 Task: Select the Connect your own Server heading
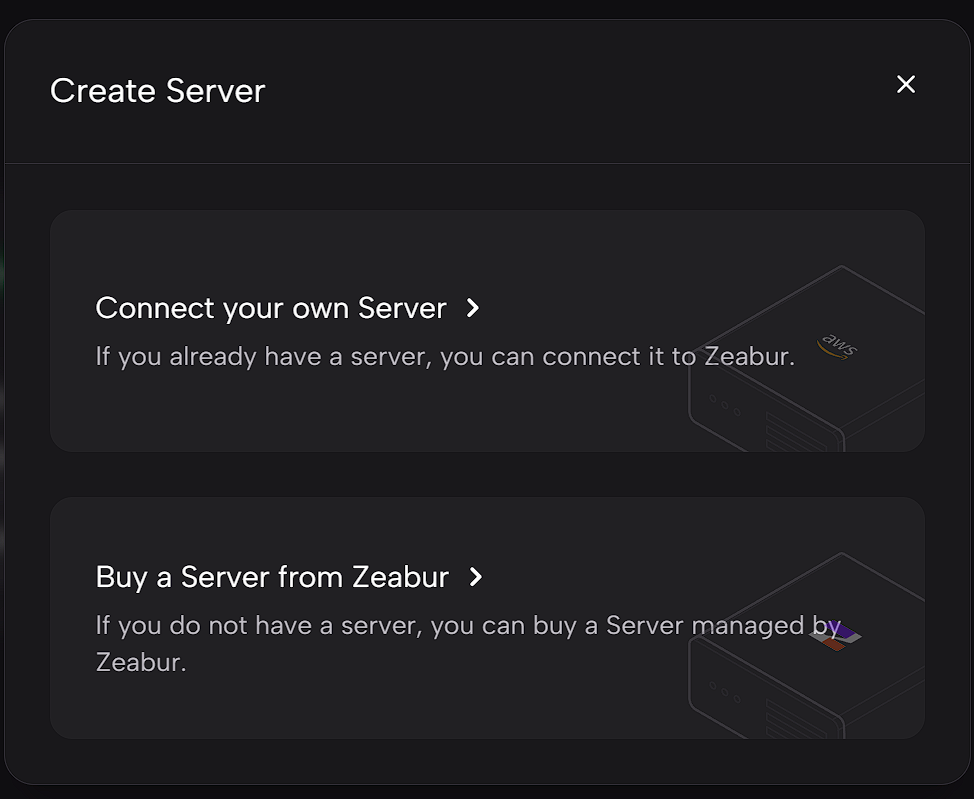271,308
